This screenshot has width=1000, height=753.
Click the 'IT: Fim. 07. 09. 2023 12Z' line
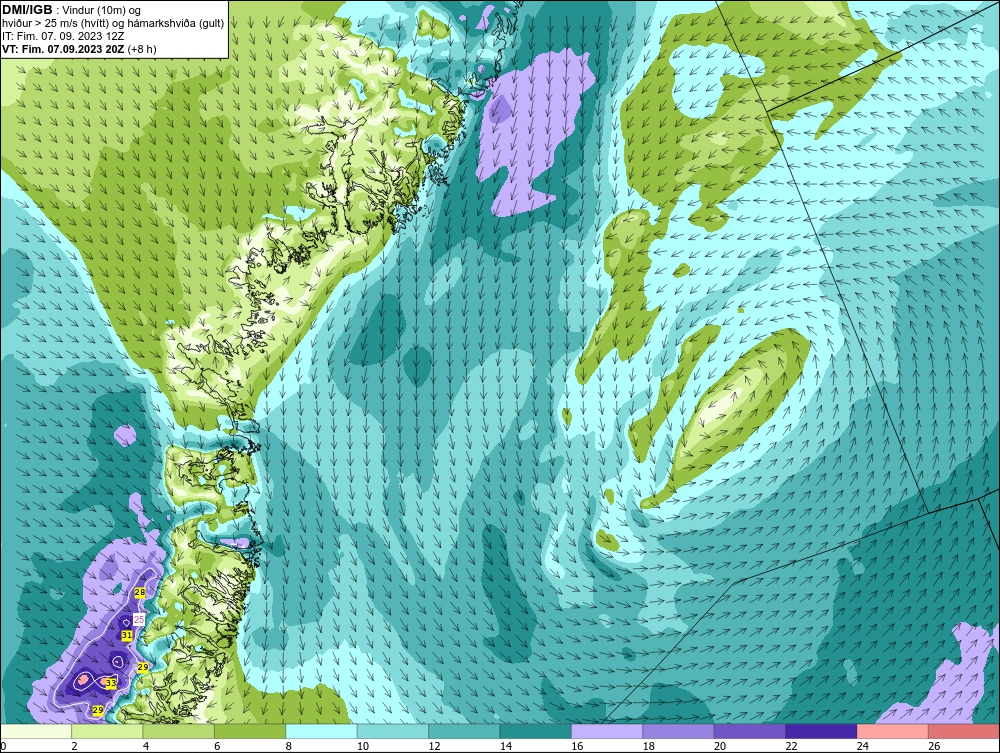(62, 36)
